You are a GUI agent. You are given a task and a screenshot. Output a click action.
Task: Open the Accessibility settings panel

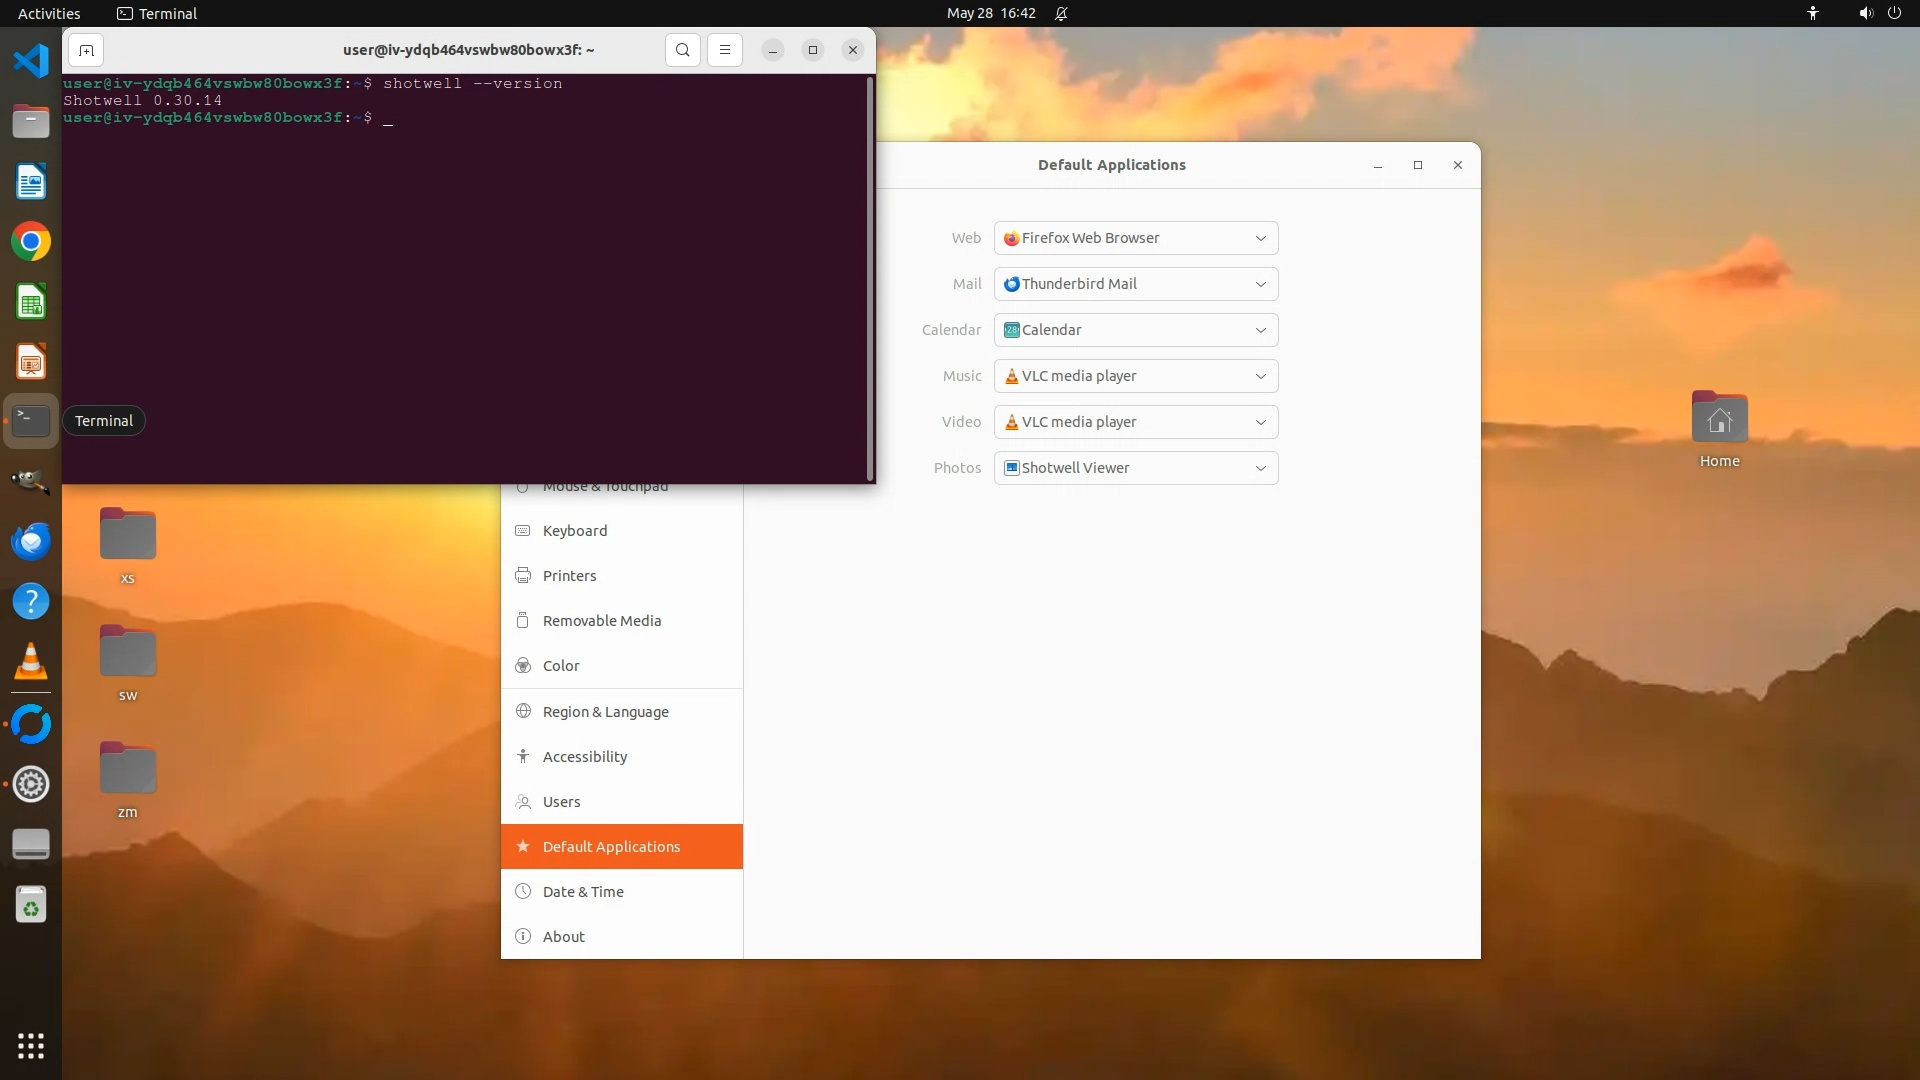point(585,757)
